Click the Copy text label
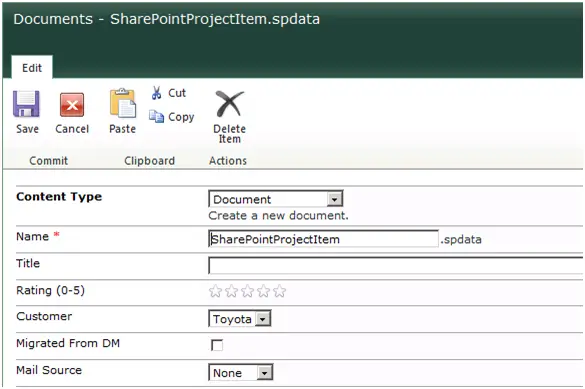The image size is (585, 389). 181,117
